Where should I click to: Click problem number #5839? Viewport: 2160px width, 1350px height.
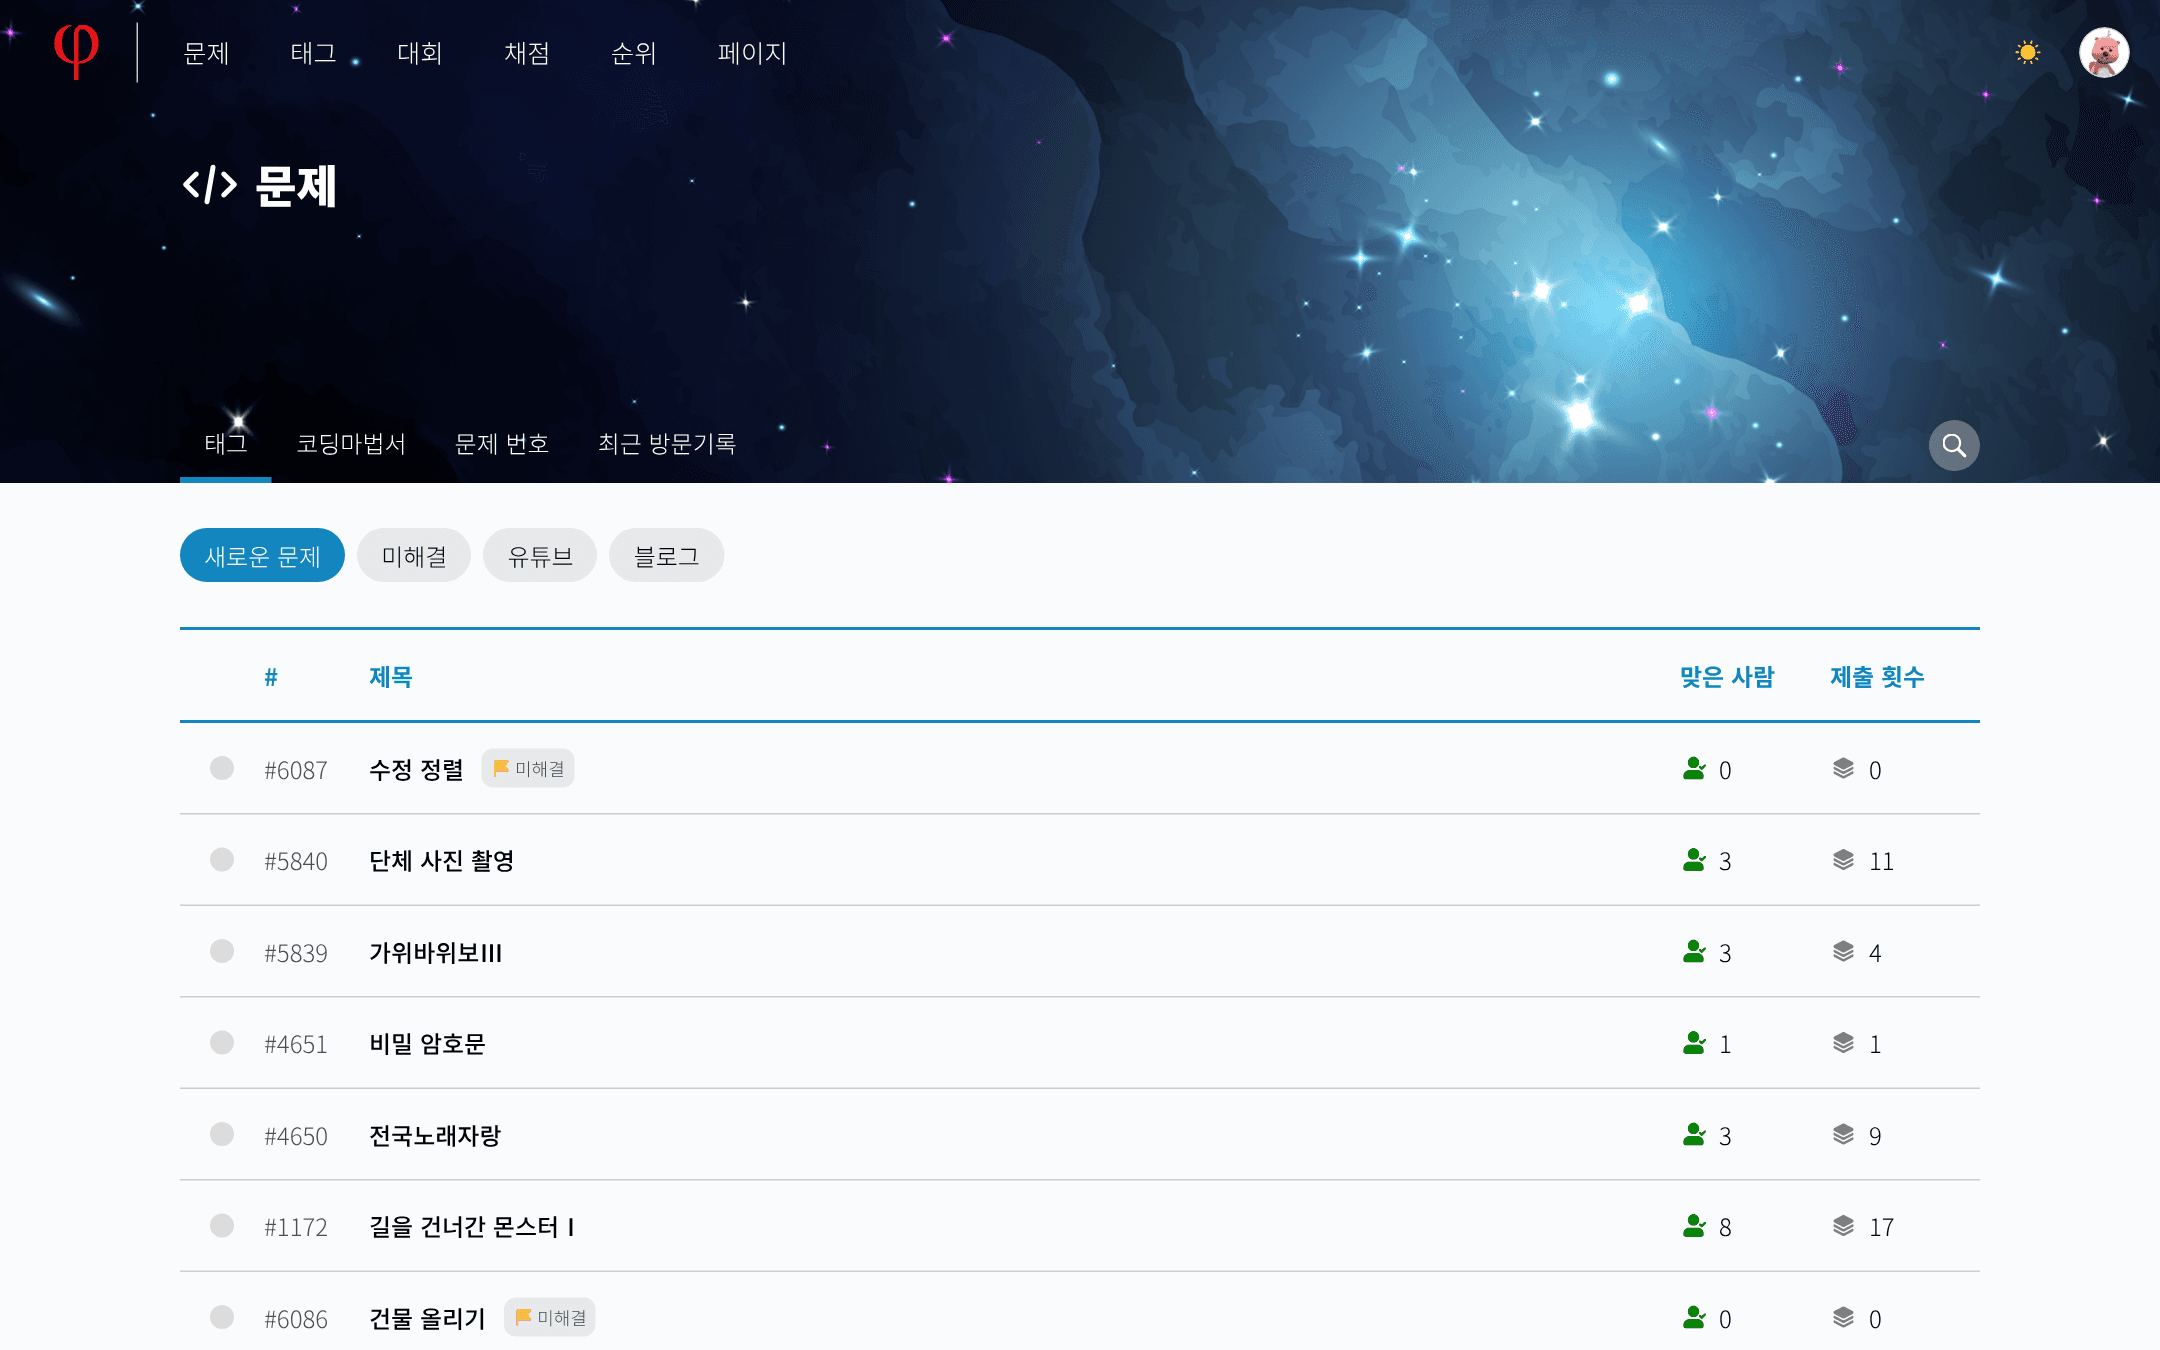point(296,954)
